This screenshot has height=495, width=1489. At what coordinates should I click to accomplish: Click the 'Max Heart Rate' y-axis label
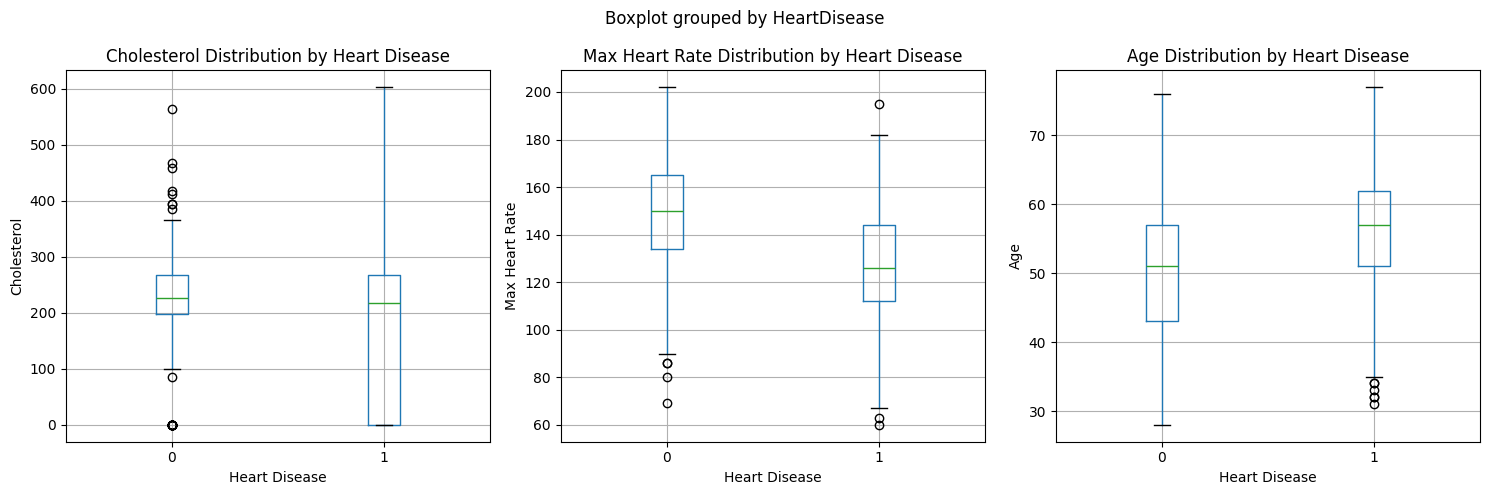[511, 256]
